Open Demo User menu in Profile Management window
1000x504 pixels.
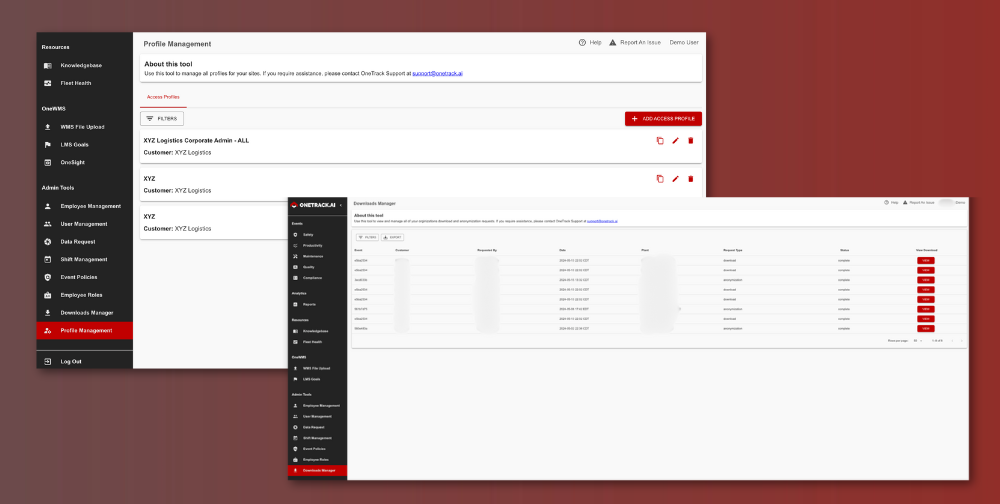click(x=684, y=43)
